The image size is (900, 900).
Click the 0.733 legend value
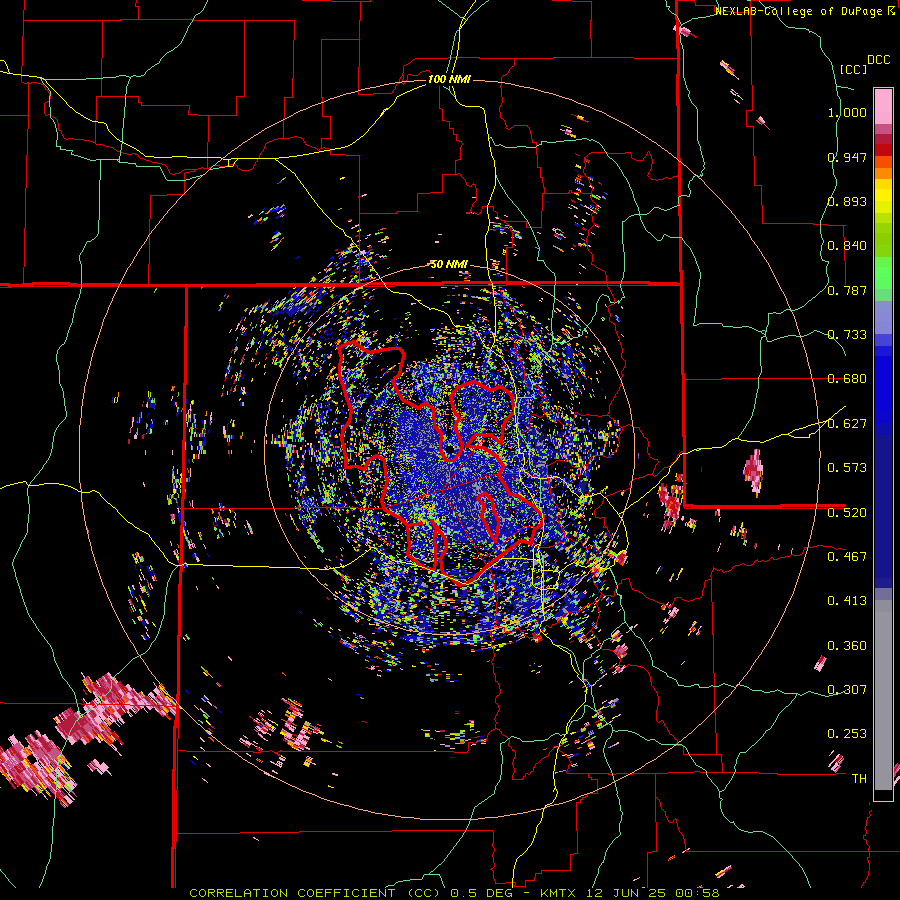(847, 335)
